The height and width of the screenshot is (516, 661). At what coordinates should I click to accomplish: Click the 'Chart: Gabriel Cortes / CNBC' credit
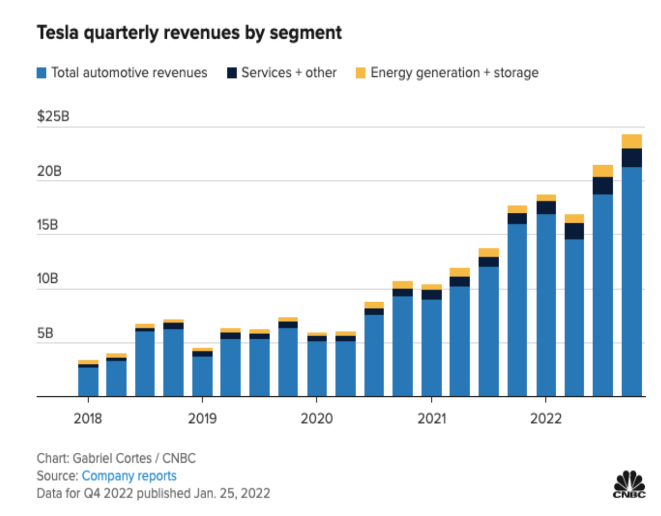tap(116, 458)
